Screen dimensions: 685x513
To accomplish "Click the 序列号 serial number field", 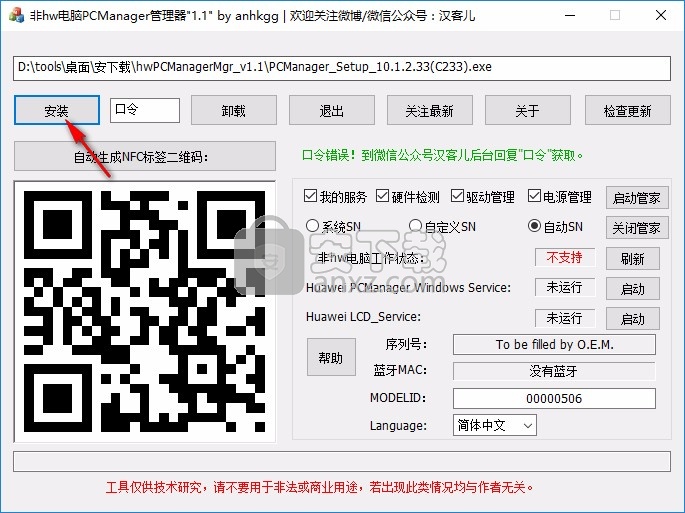I will click(x=554, y=345).
